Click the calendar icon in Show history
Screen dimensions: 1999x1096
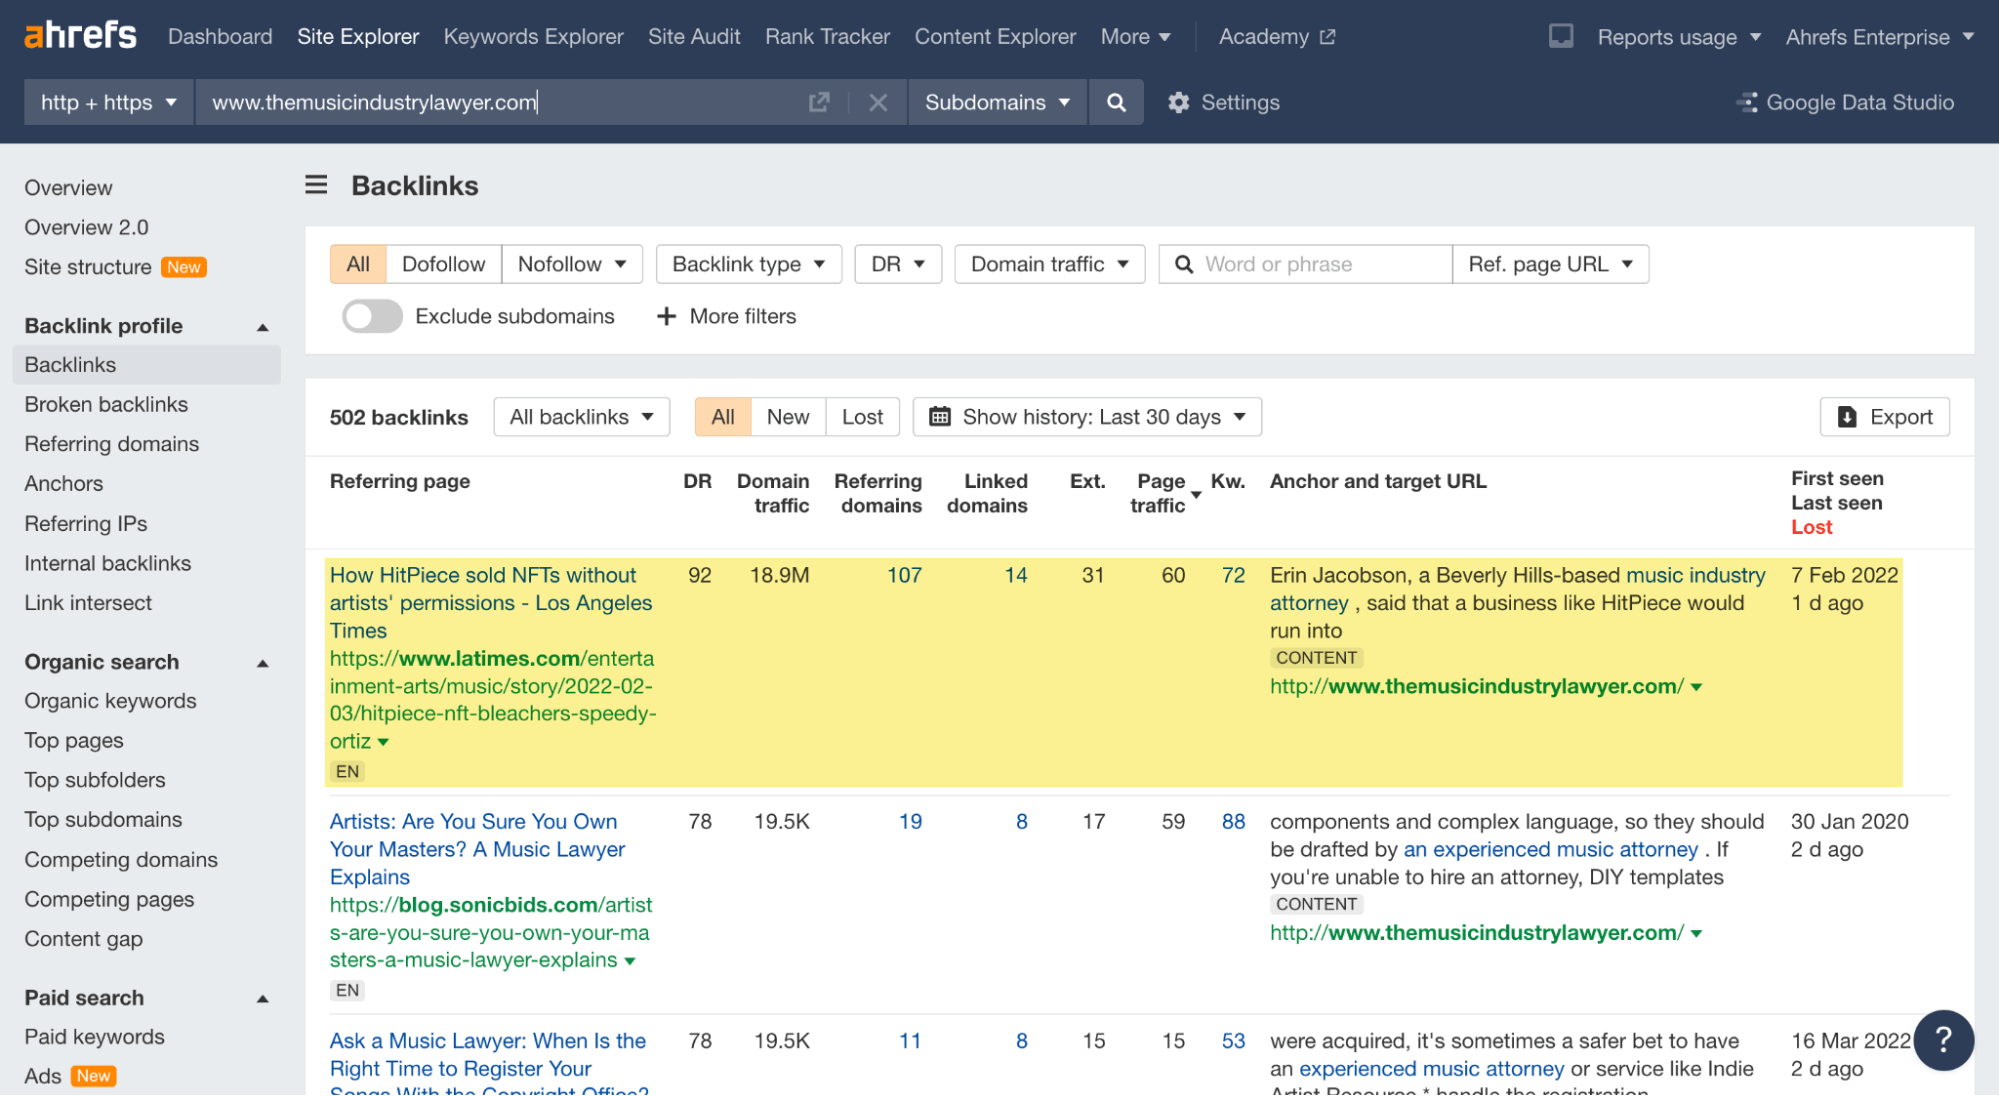pos(939,417)
